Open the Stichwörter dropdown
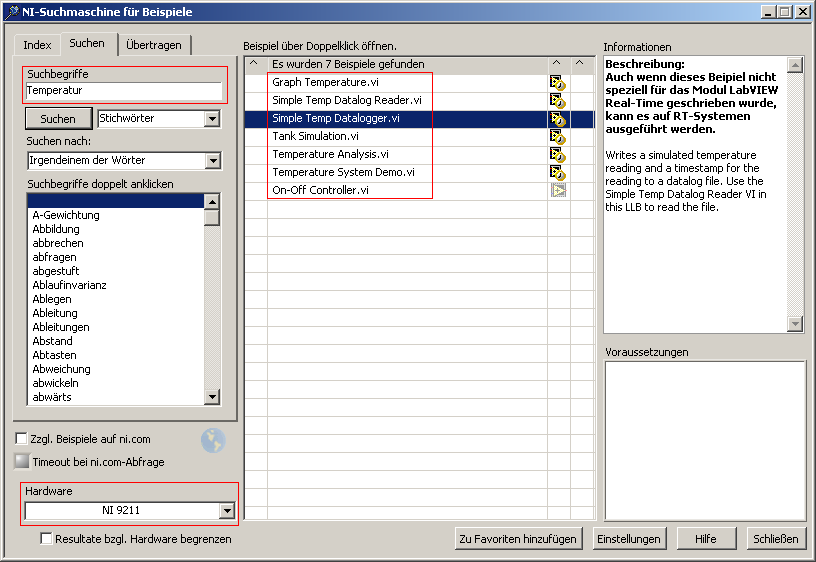 (x=212, y=119)
